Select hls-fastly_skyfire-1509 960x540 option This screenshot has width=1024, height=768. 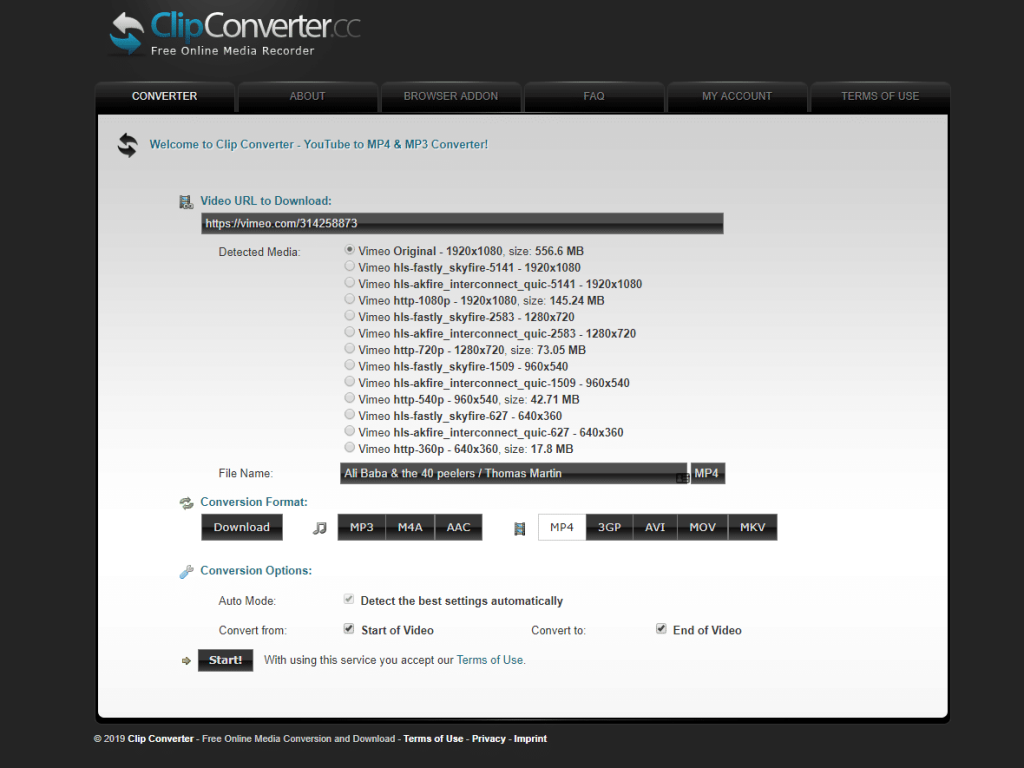(x=350, y=364)
